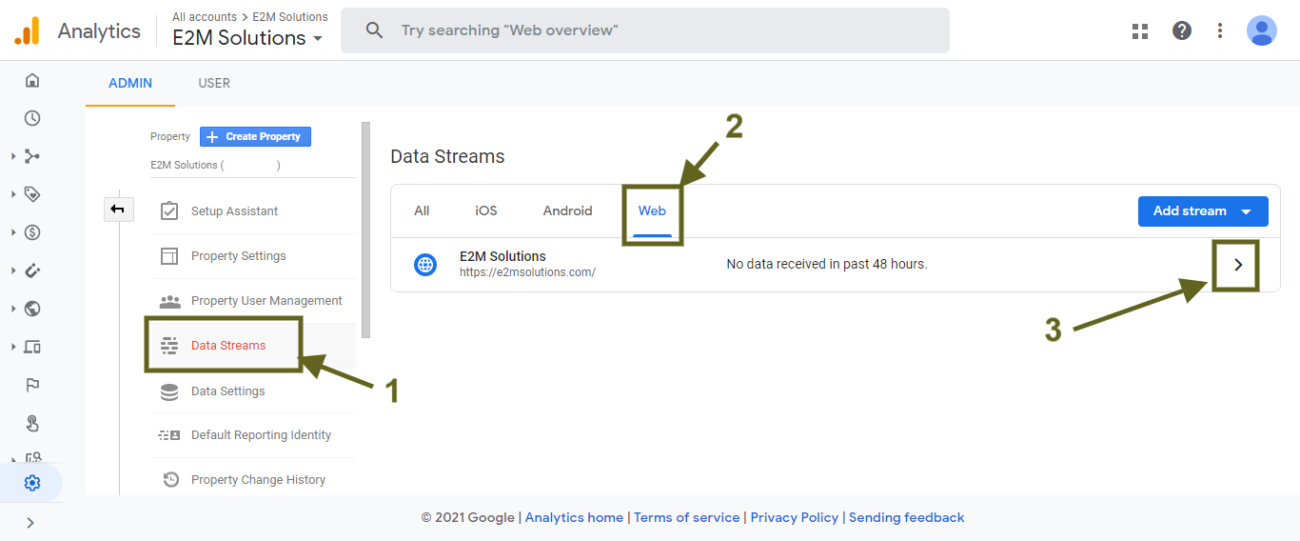This screenshot has height=541, width=1300.
Task: Click the user account avatar
Action: pyautogui.click(x=1261, y=31)
